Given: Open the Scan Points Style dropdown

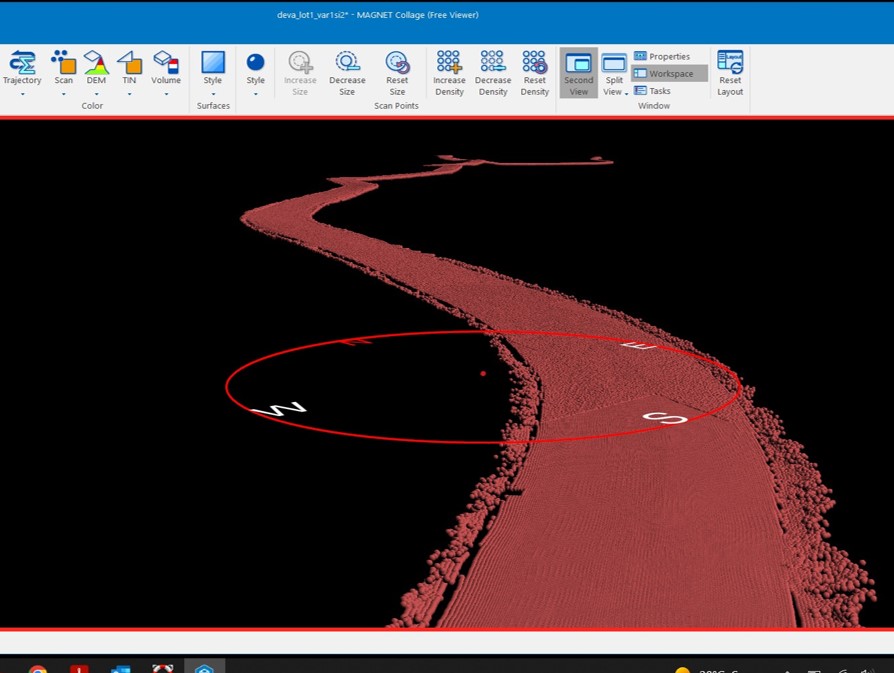Looking at the screenshot, I should (256, 94).
